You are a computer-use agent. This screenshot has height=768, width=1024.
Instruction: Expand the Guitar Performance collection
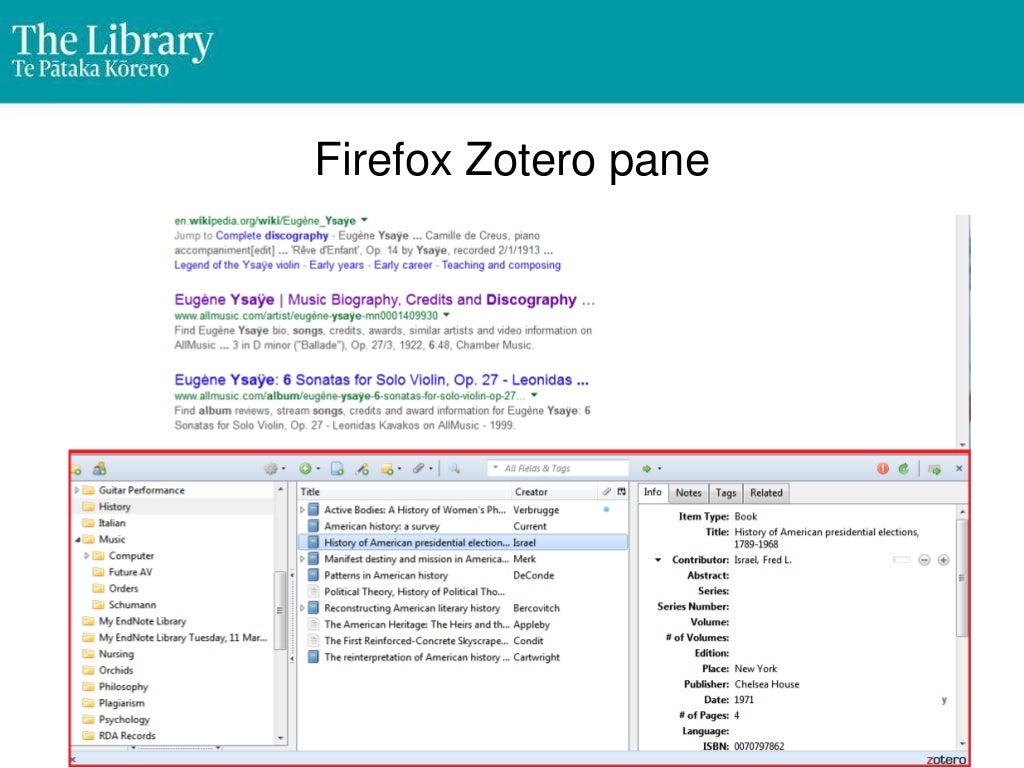77,490
